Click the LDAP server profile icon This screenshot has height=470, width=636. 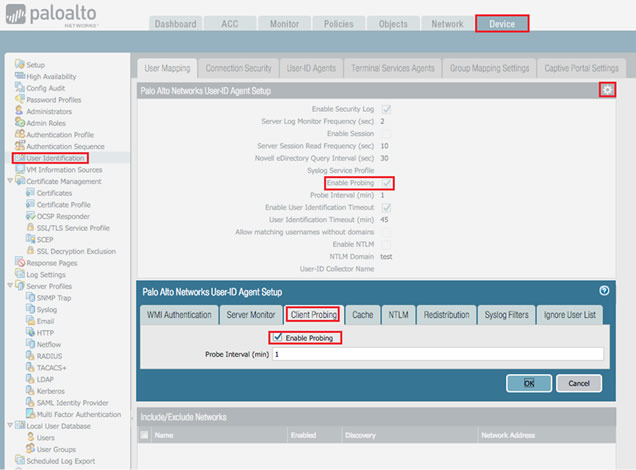click(x=30, y=379)
